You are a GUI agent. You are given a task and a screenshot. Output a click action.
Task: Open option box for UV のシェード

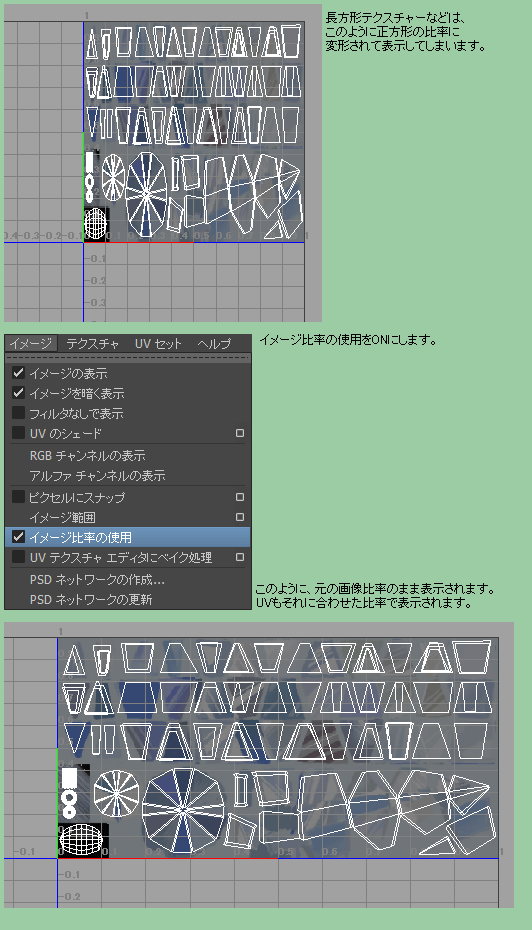click(x=240, y=433)
